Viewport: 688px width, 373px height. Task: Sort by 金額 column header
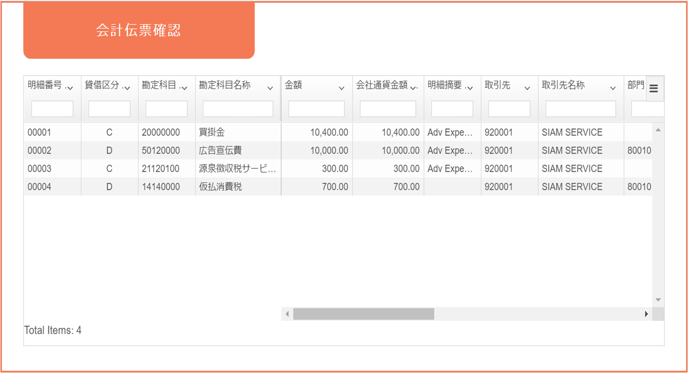(293, 85)
